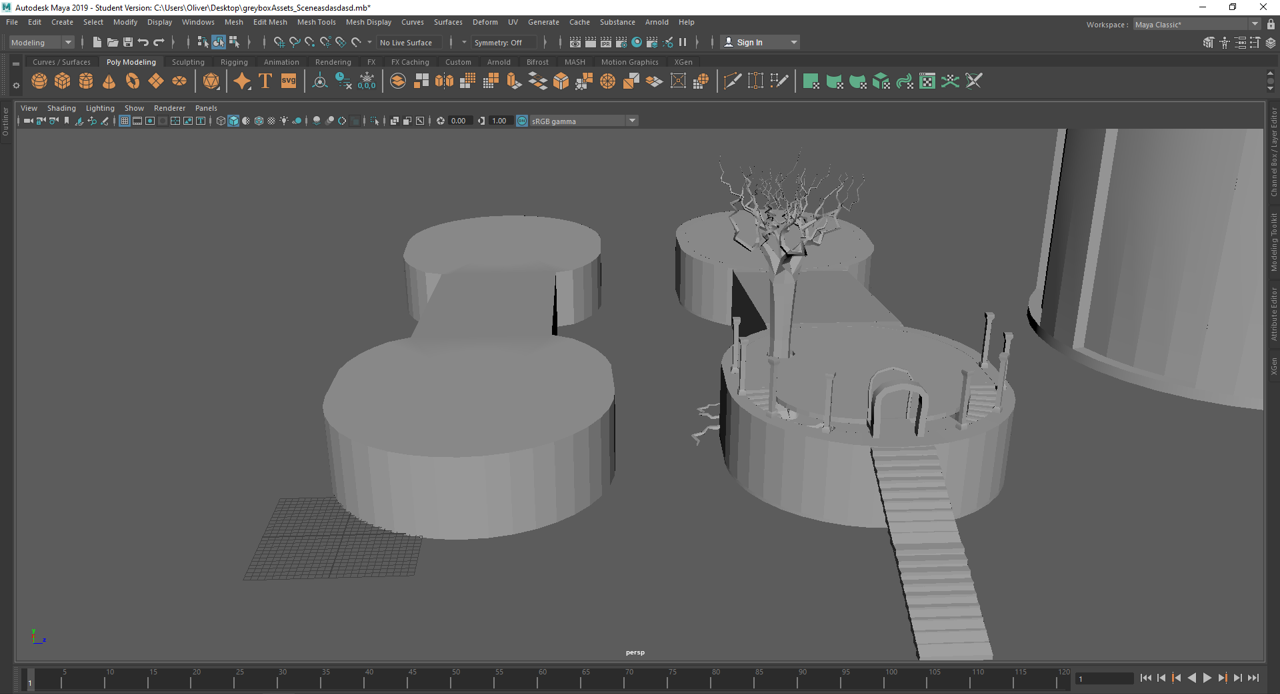Toggle smooth shade all in the viewport
1280x694 pixels.
(x=233, y=121)
